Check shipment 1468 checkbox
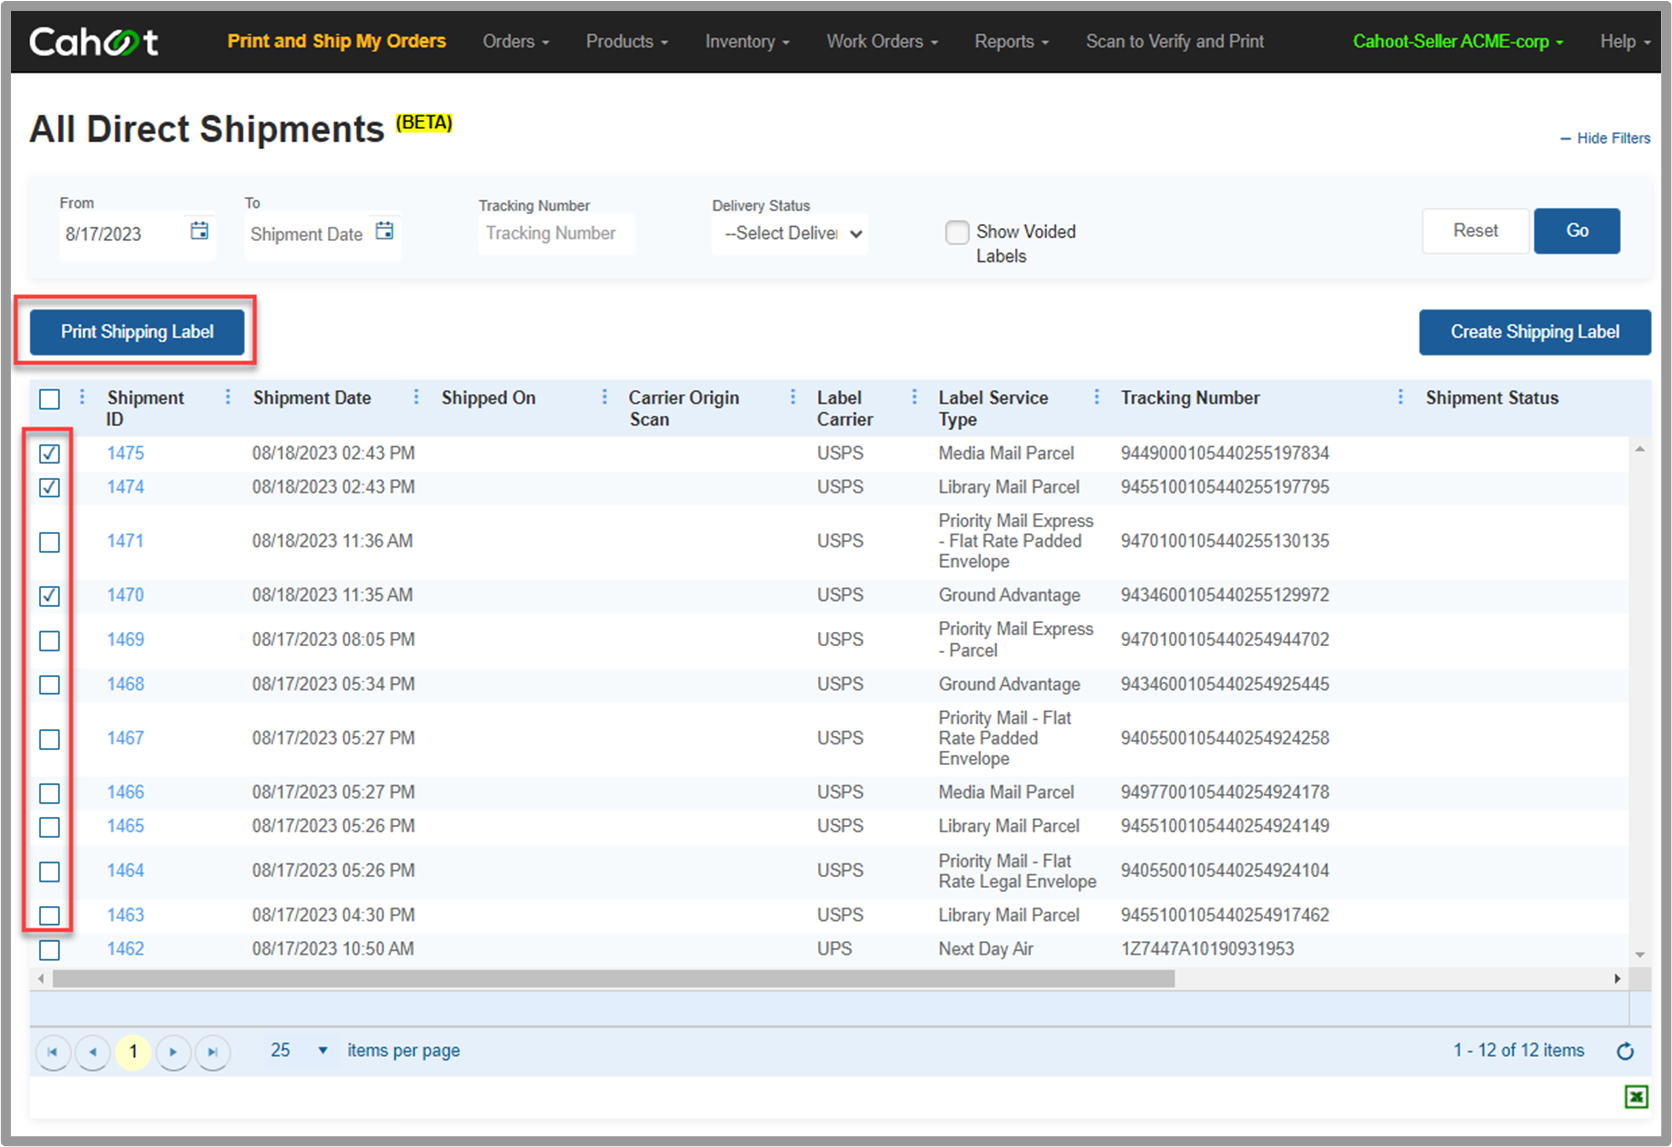This screenshot has width=1672, height=1147. 49,685
